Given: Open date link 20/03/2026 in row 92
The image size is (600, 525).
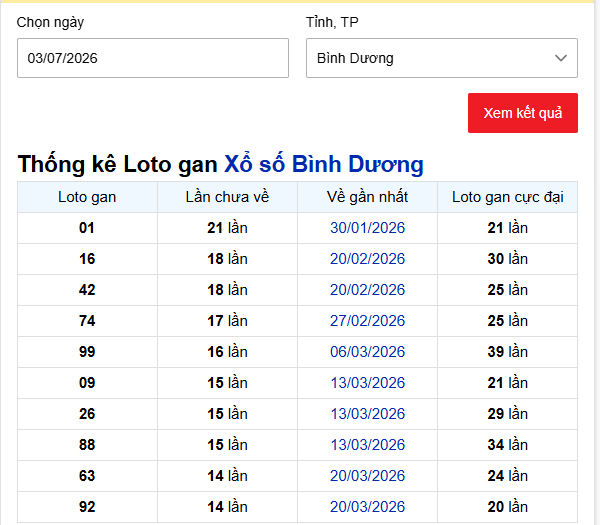Looking at the screenshot, I should click(x=367, y=507).
